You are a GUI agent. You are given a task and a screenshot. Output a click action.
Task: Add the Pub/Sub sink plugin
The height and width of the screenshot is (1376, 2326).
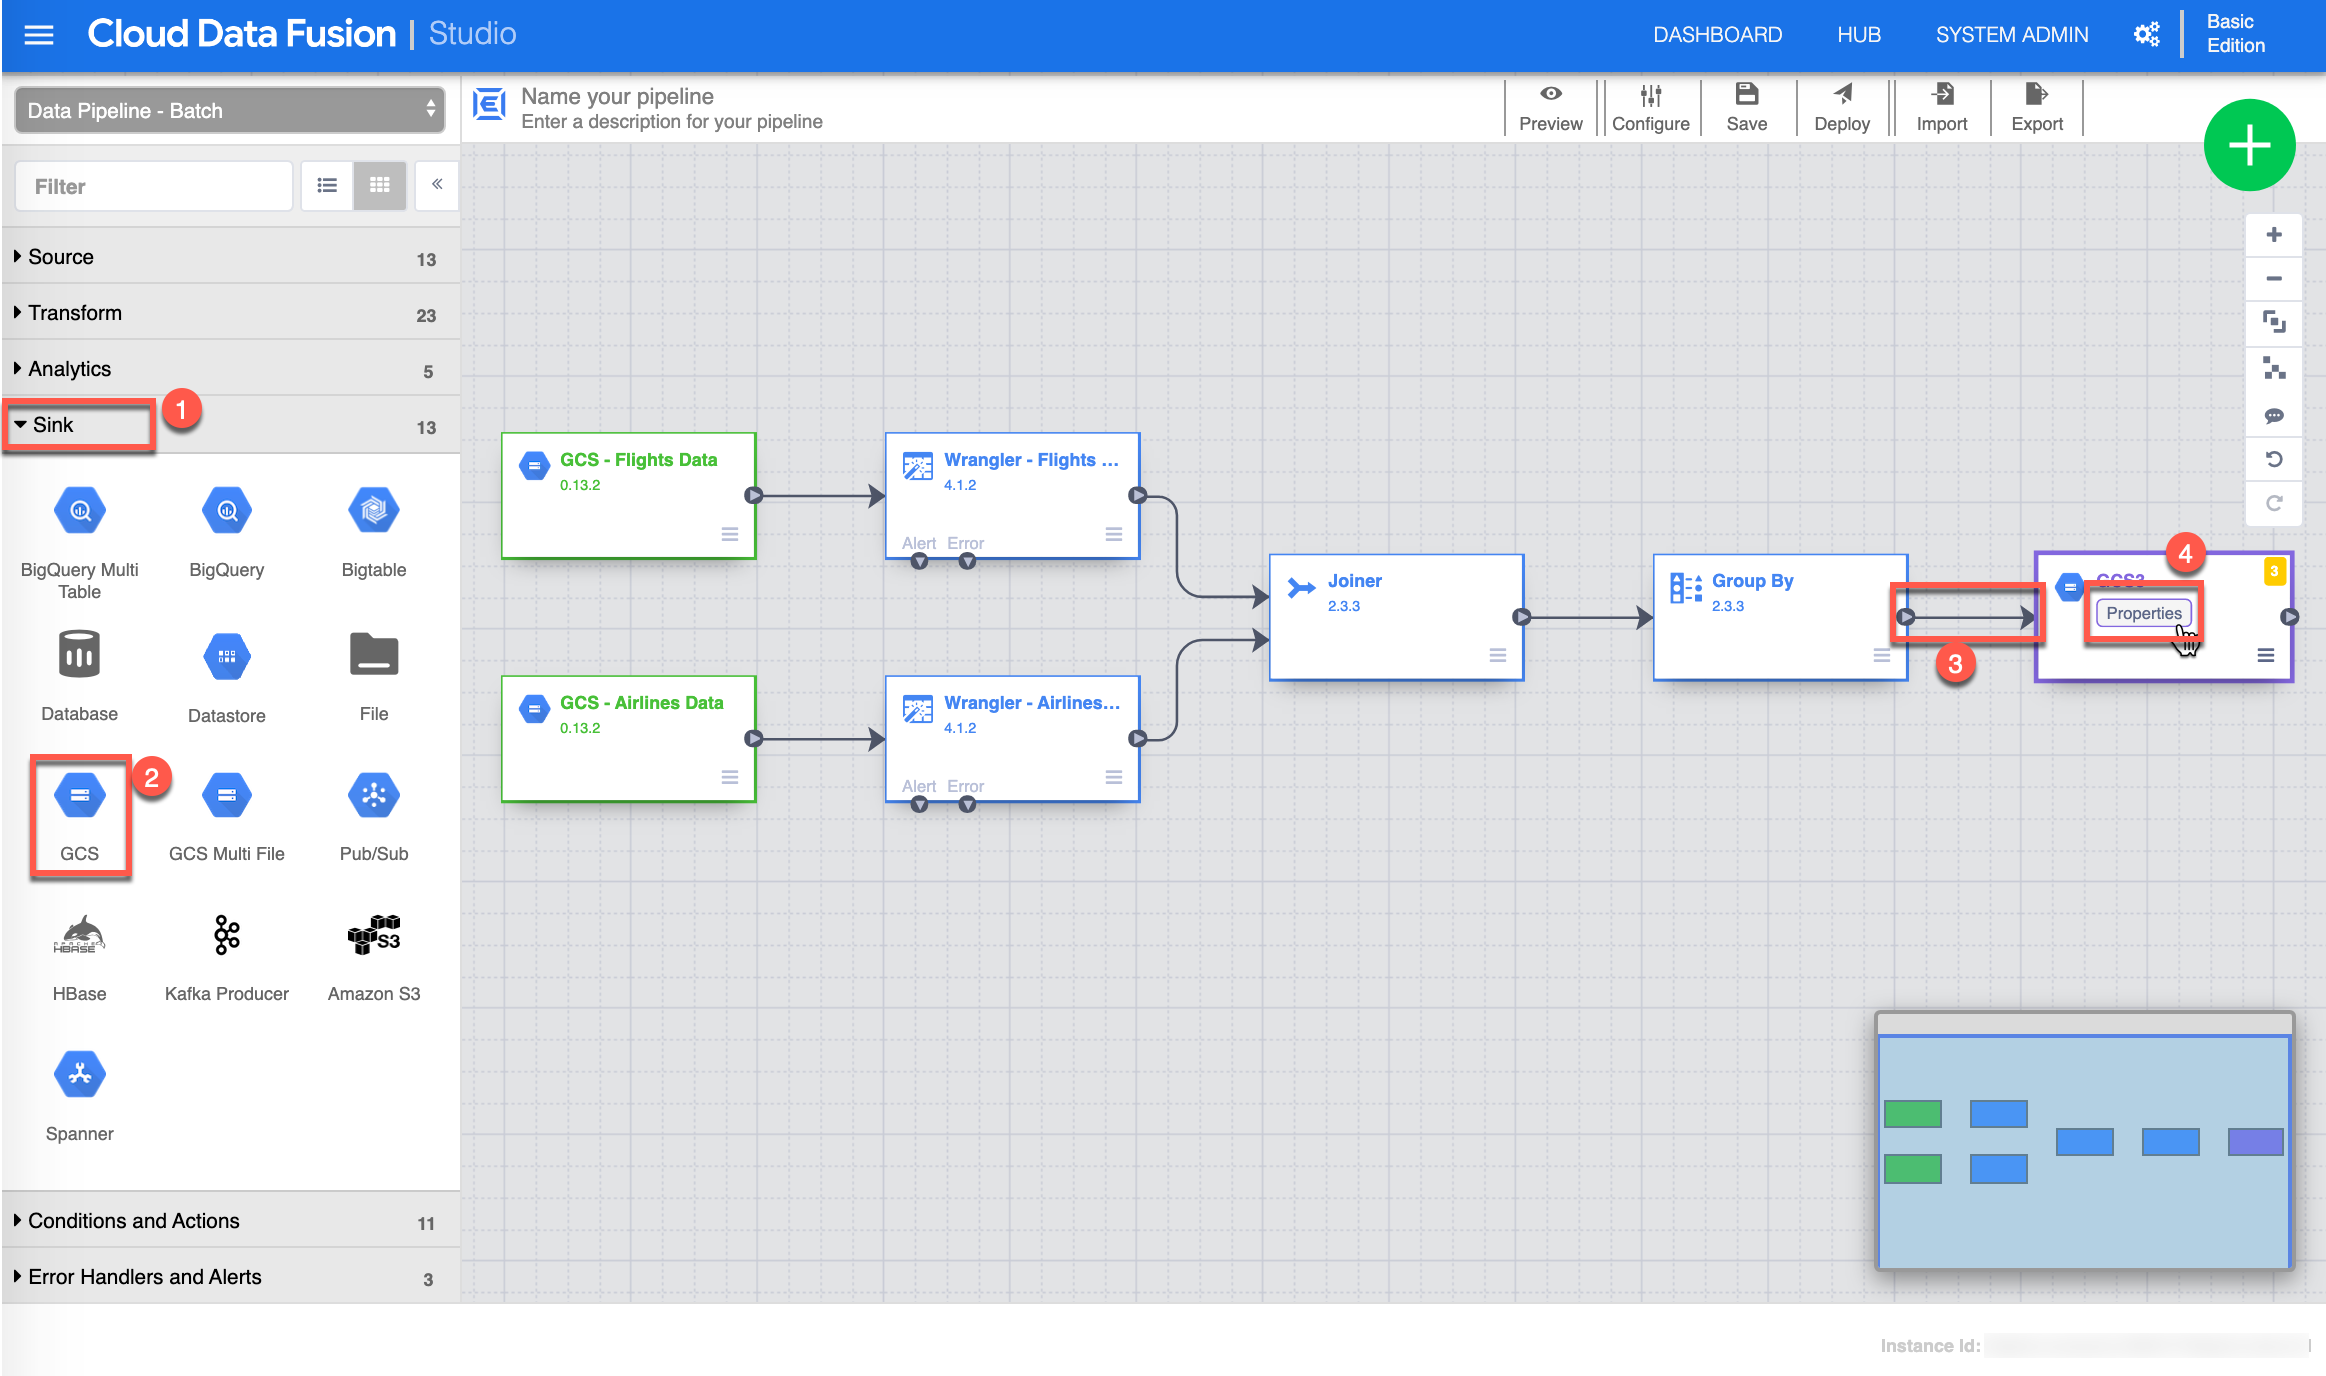click(374, 796)
